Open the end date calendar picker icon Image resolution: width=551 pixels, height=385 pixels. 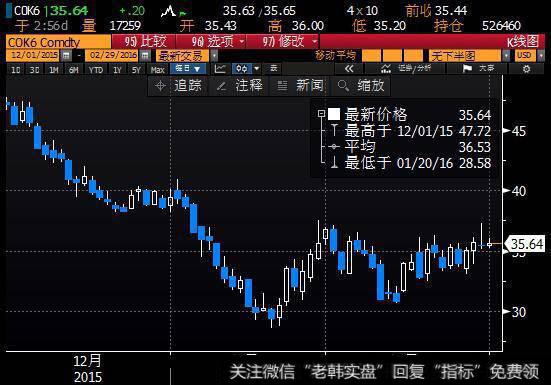pos(145,56)
